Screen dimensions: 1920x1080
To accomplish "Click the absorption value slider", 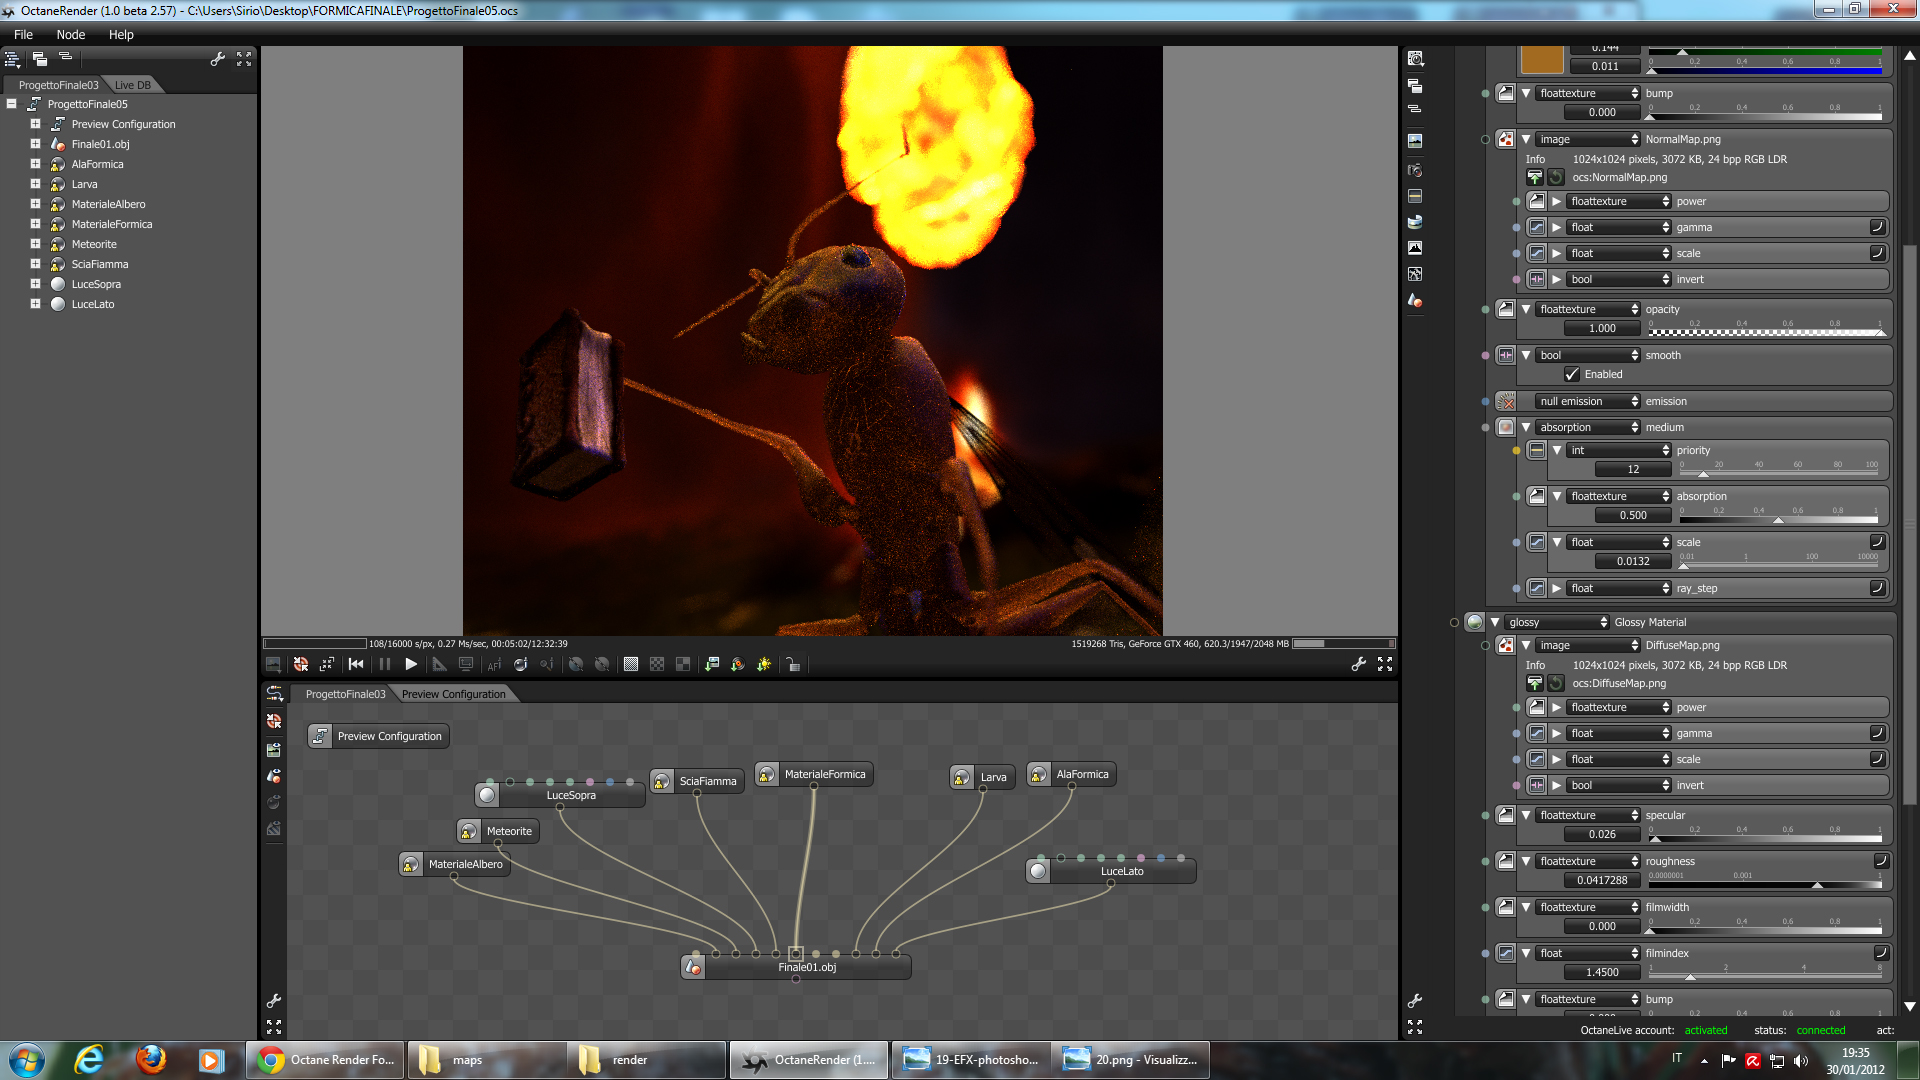I will [1779, 518].
